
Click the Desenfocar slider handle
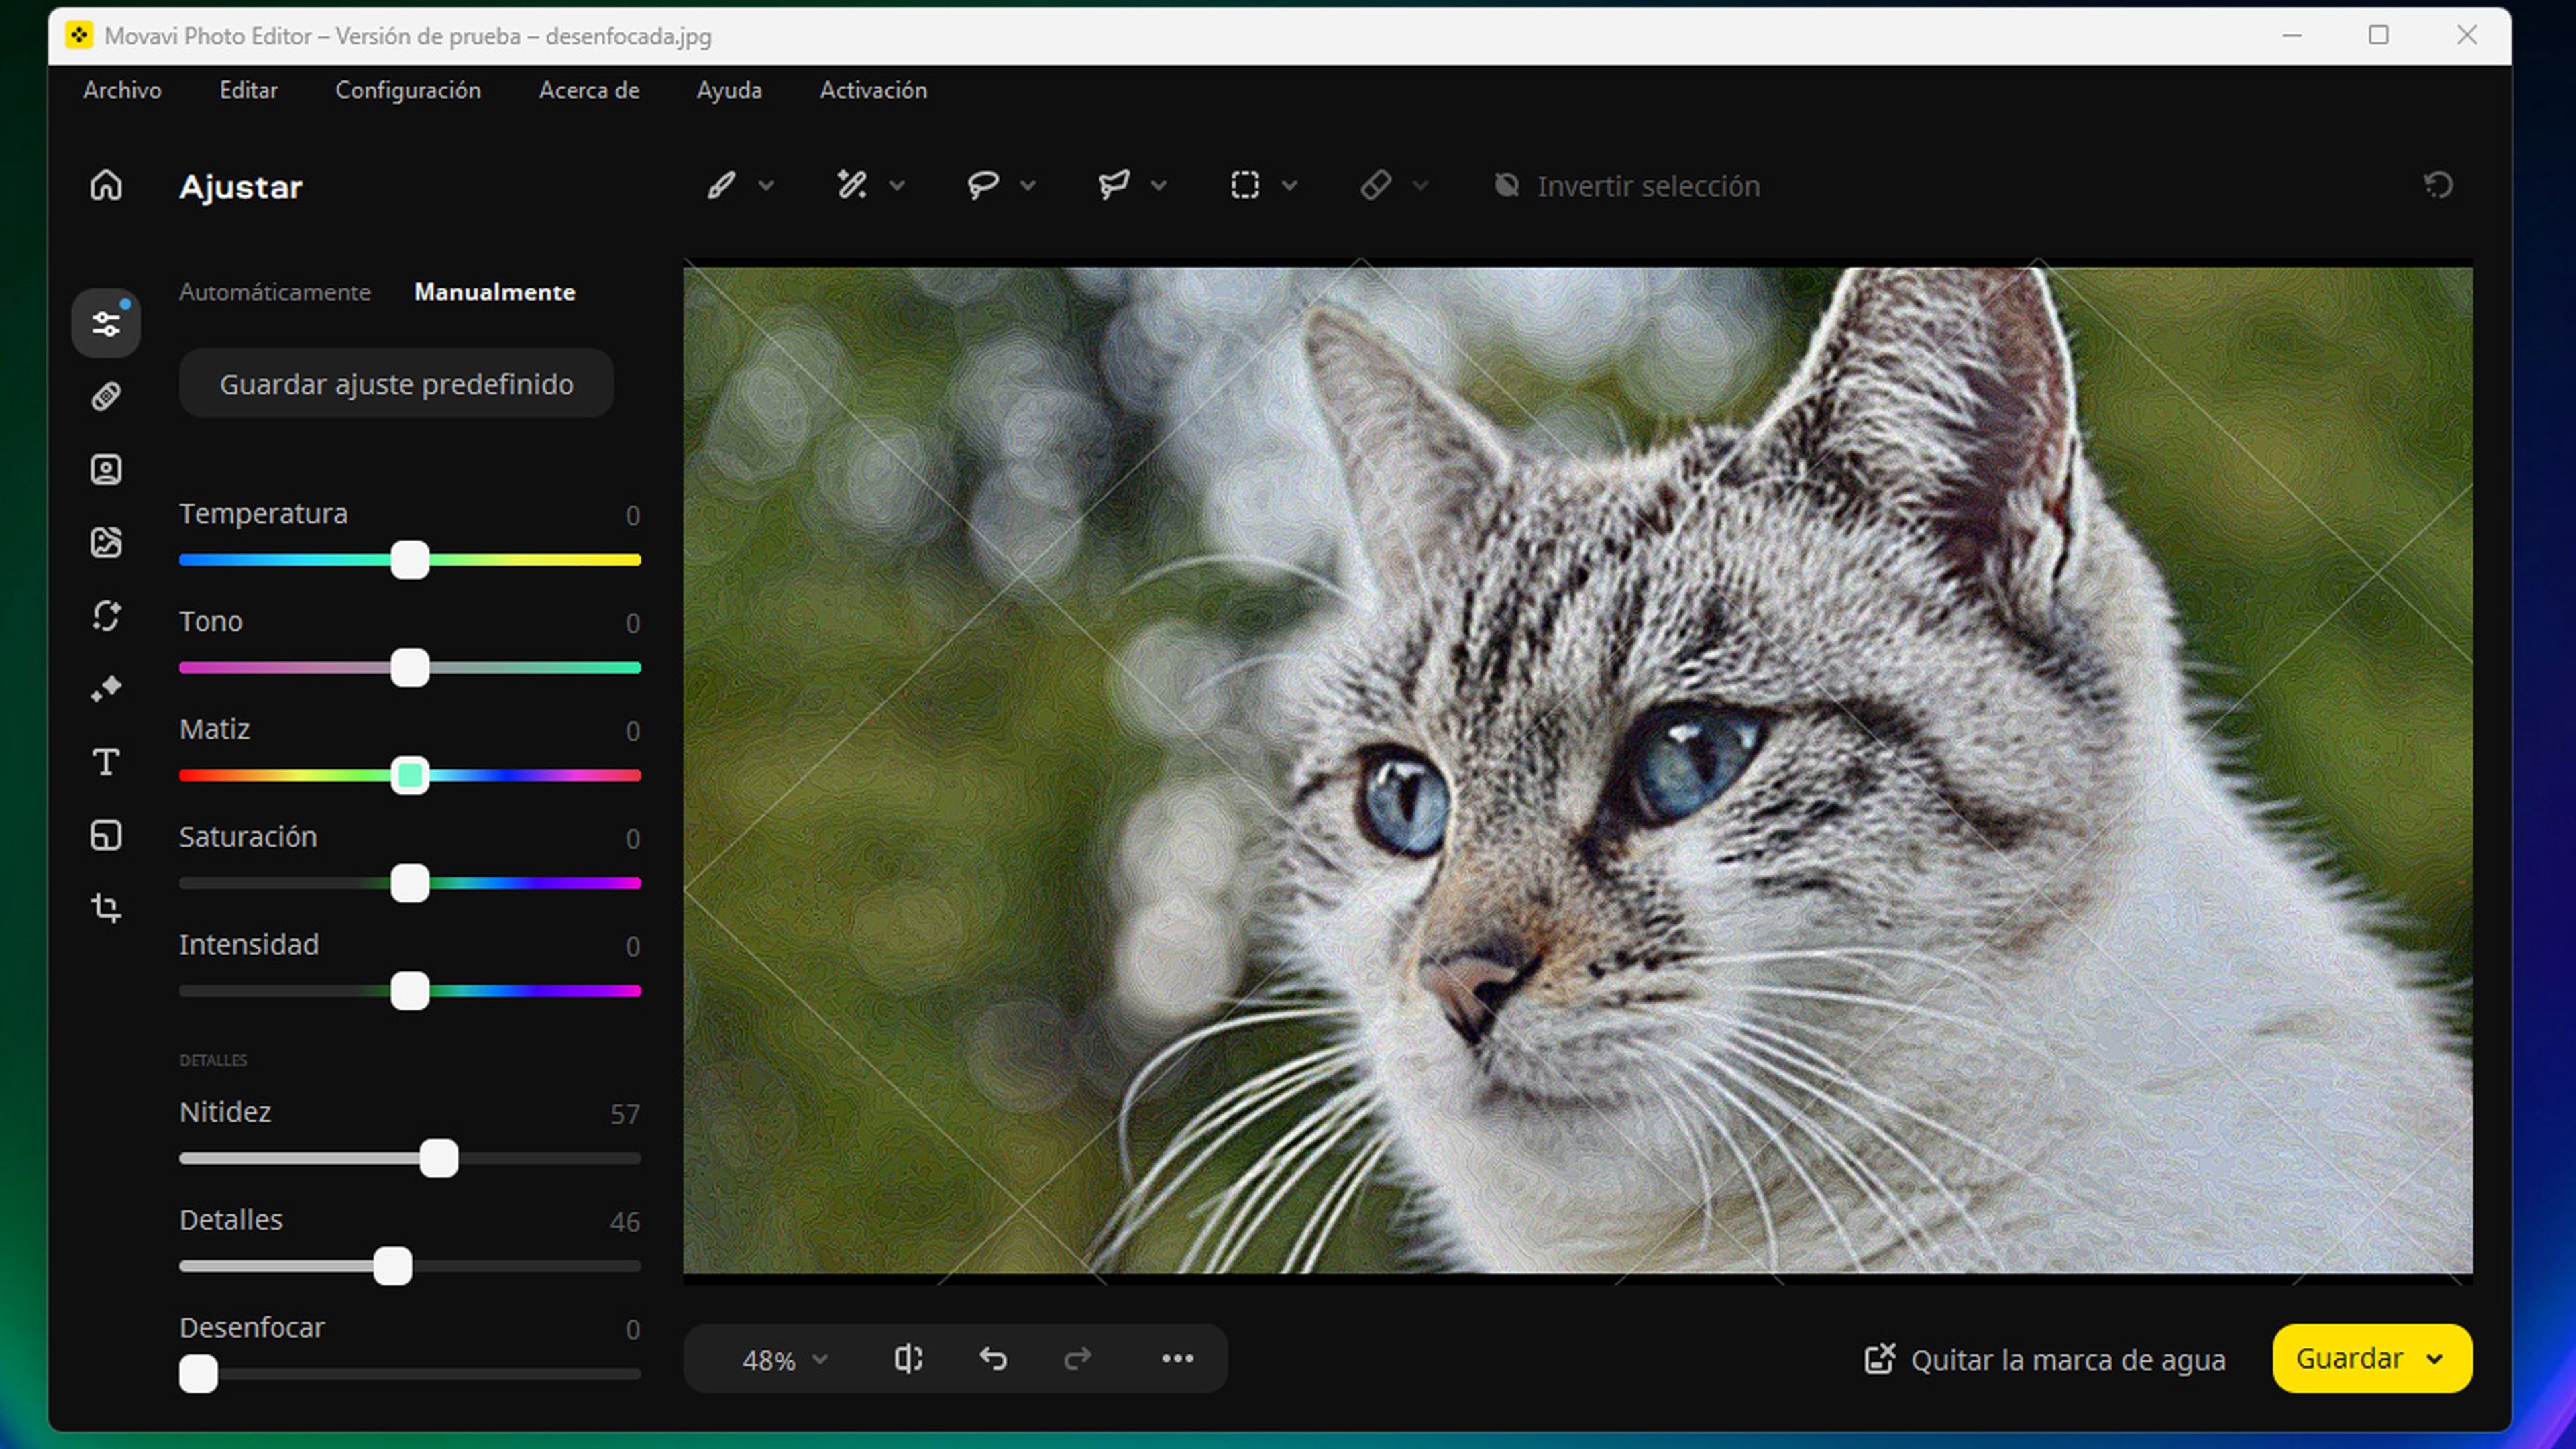(198, 1374)
